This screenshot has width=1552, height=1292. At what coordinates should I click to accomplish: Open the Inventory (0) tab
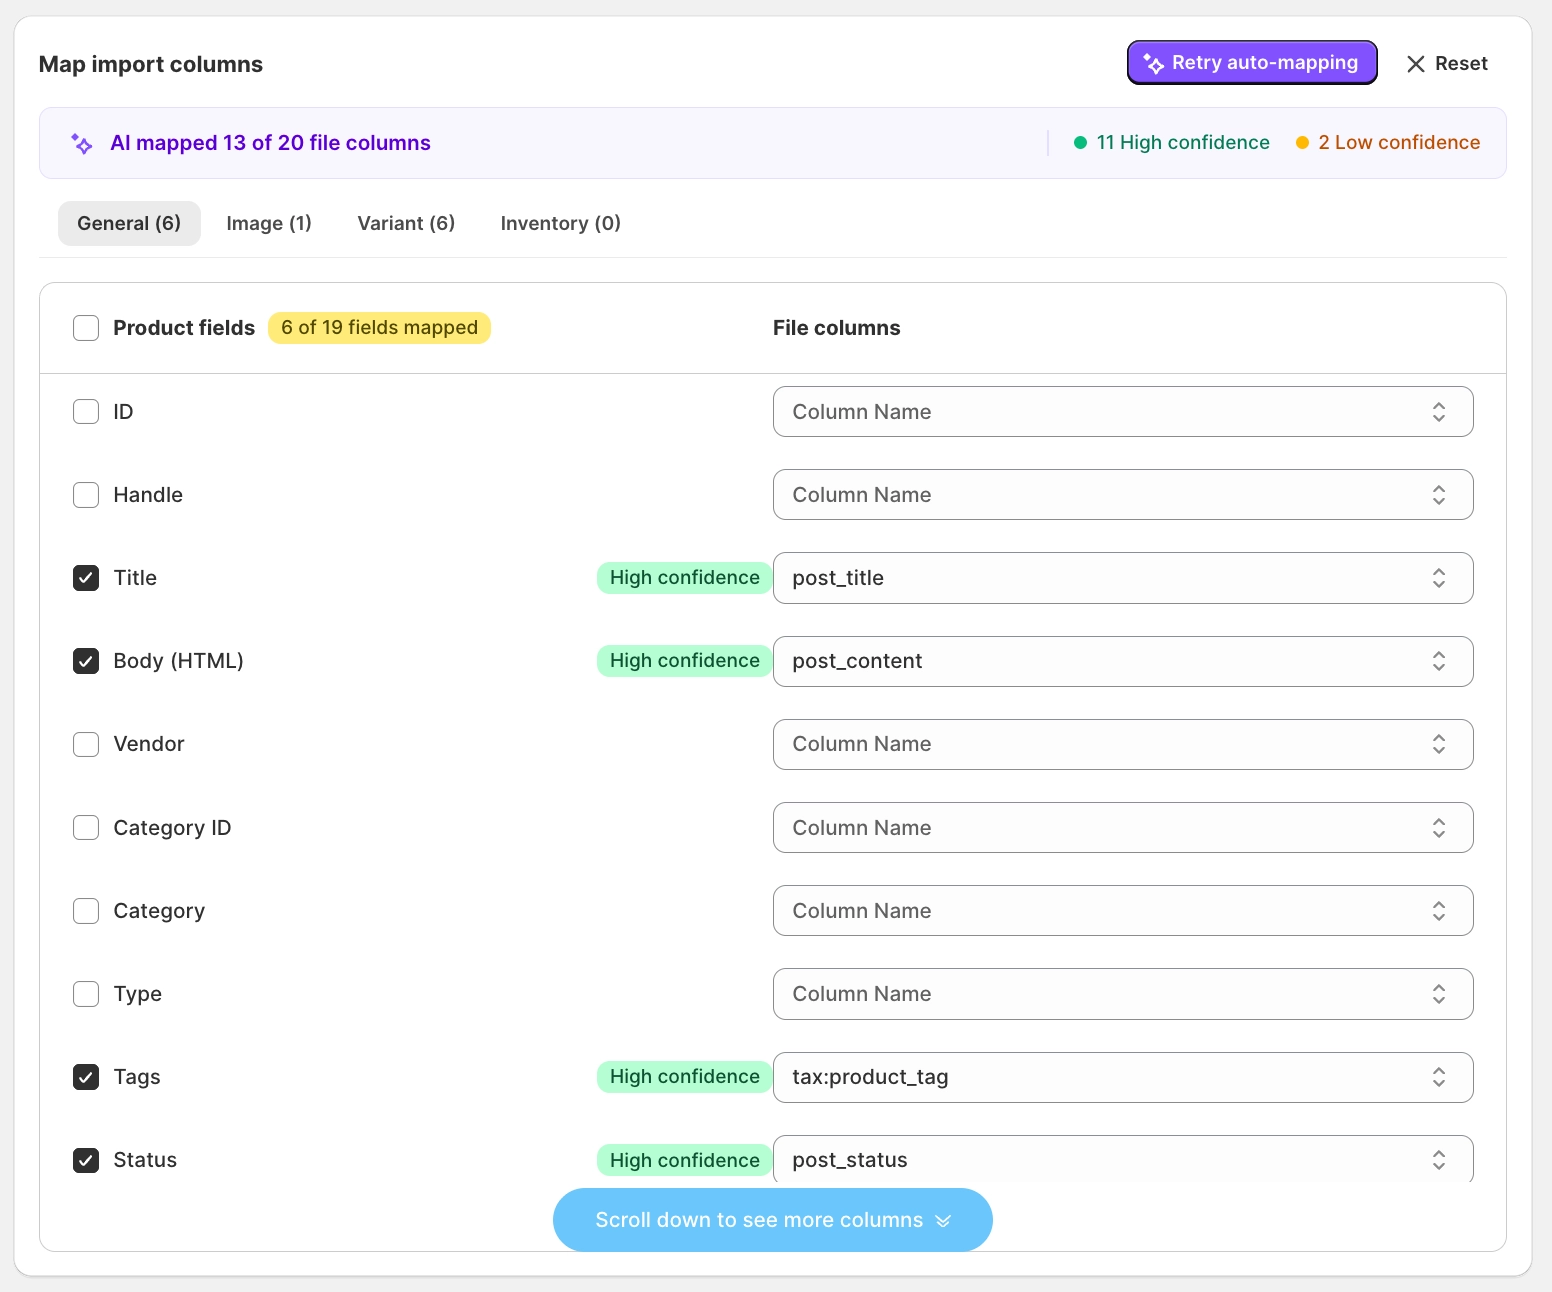(561, 223)
